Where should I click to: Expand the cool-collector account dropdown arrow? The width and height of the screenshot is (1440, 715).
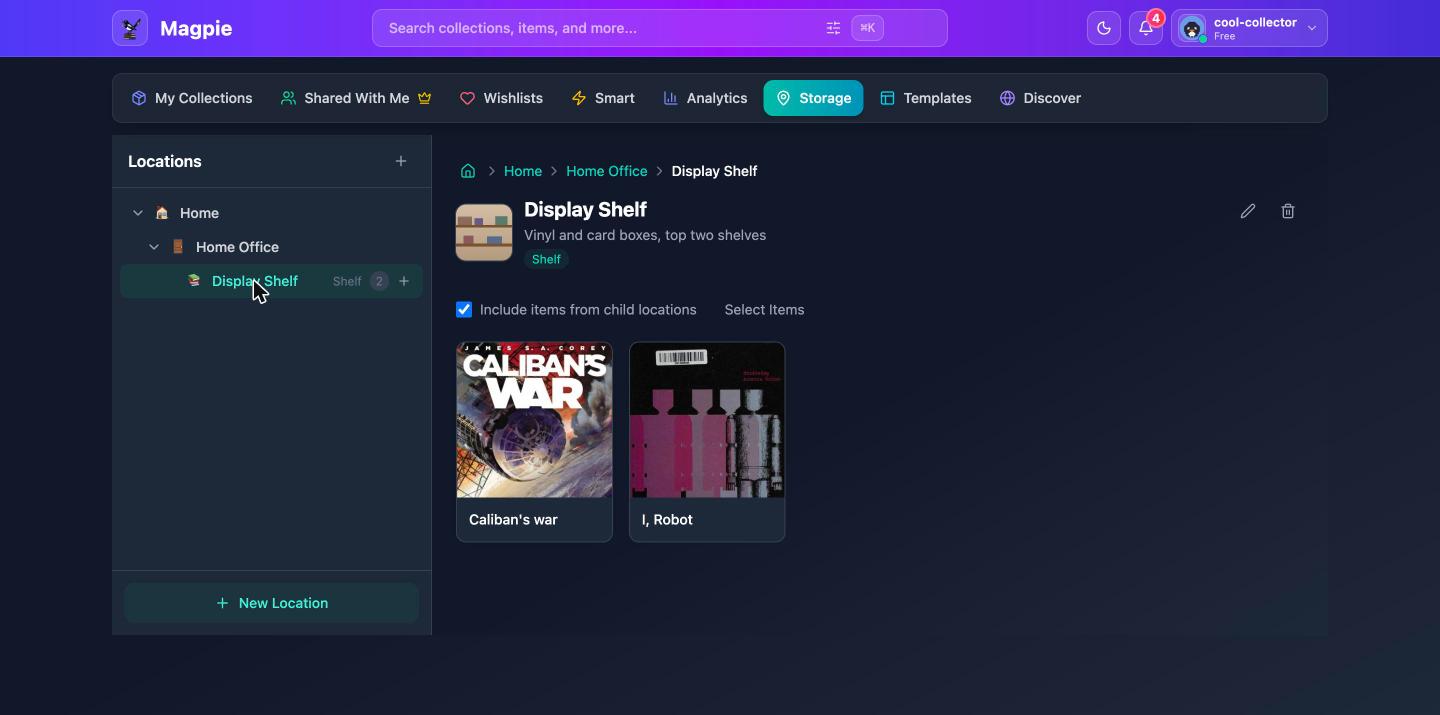tap(1312, 28)
